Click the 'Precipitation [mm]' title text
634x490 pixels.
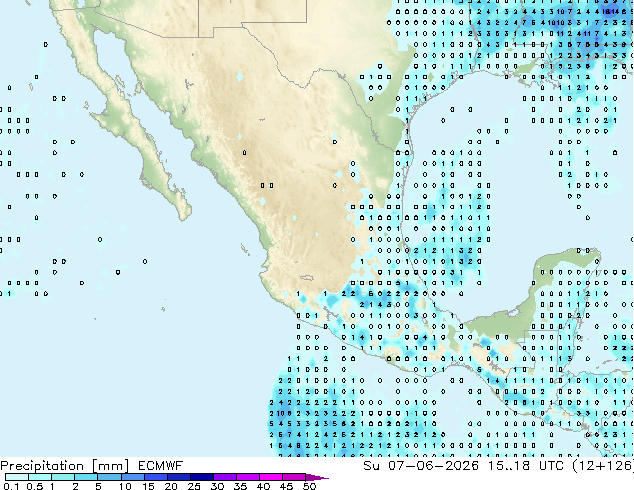(x=65, y=466)
